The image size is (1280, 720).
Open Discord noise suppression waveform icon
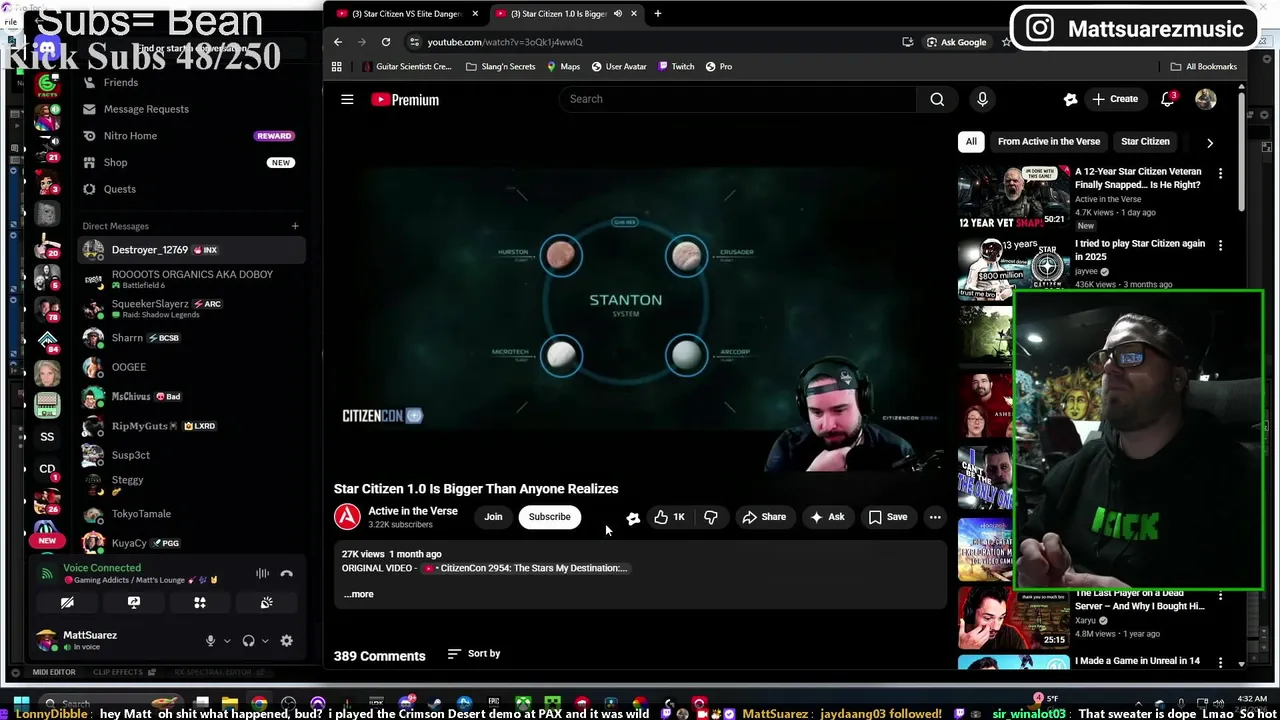[x=262, y=573]
